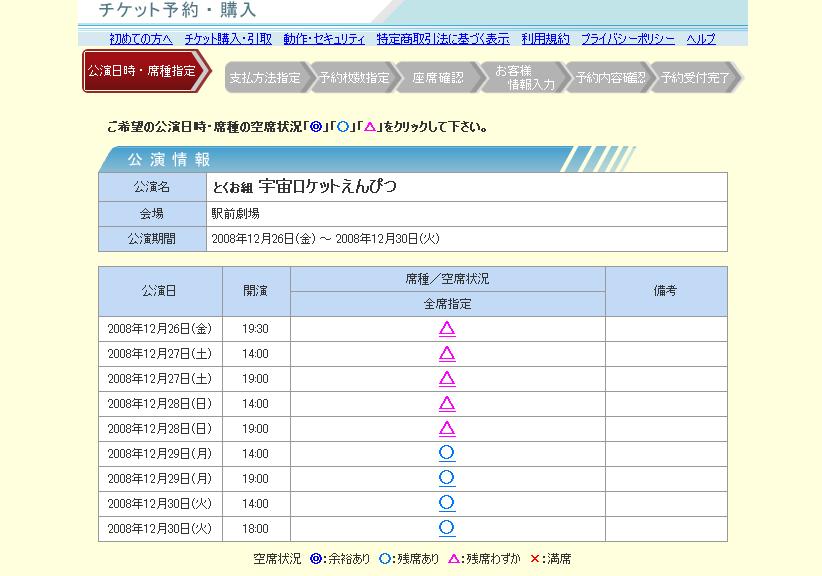This screenshot has width=822, height=576.
Task: Click the 公演情報 section header
Action: [169, 159]
